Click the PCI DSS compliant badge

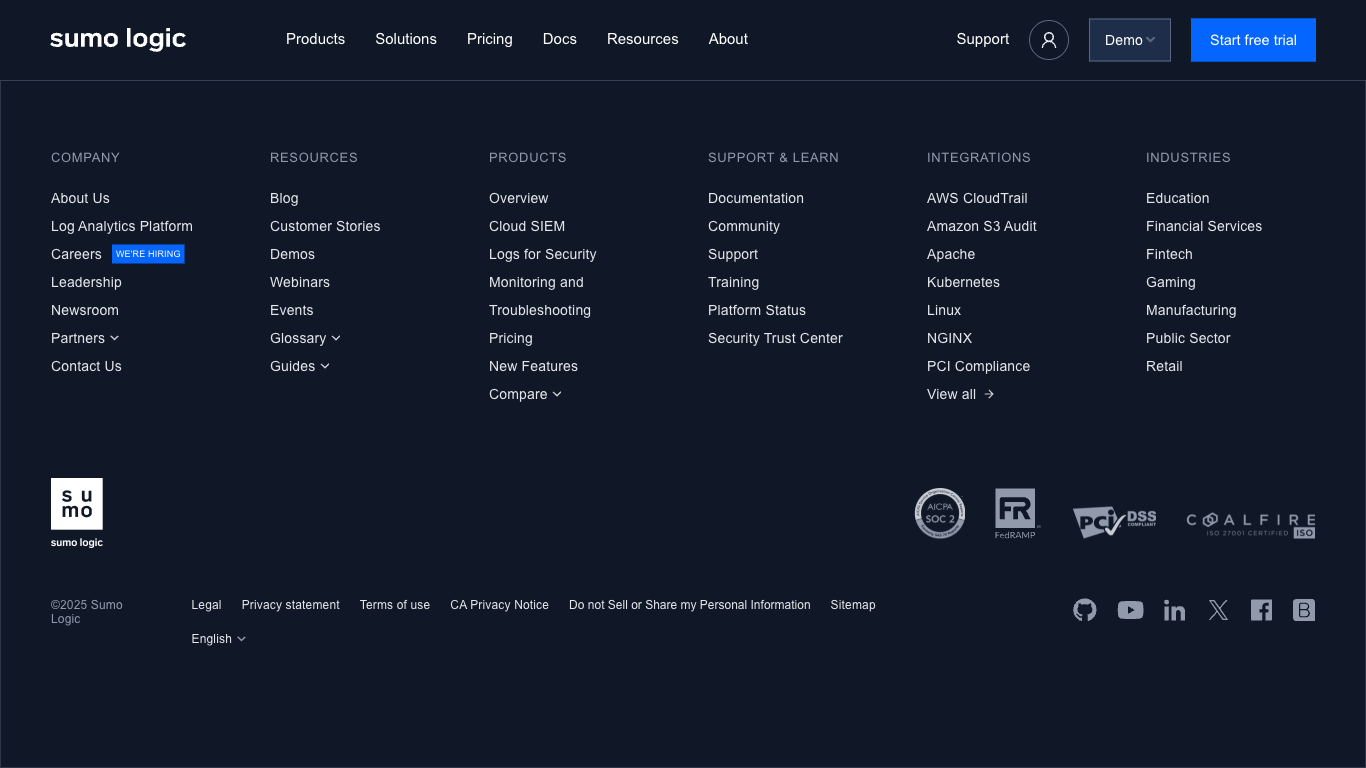coord(1115,522)
